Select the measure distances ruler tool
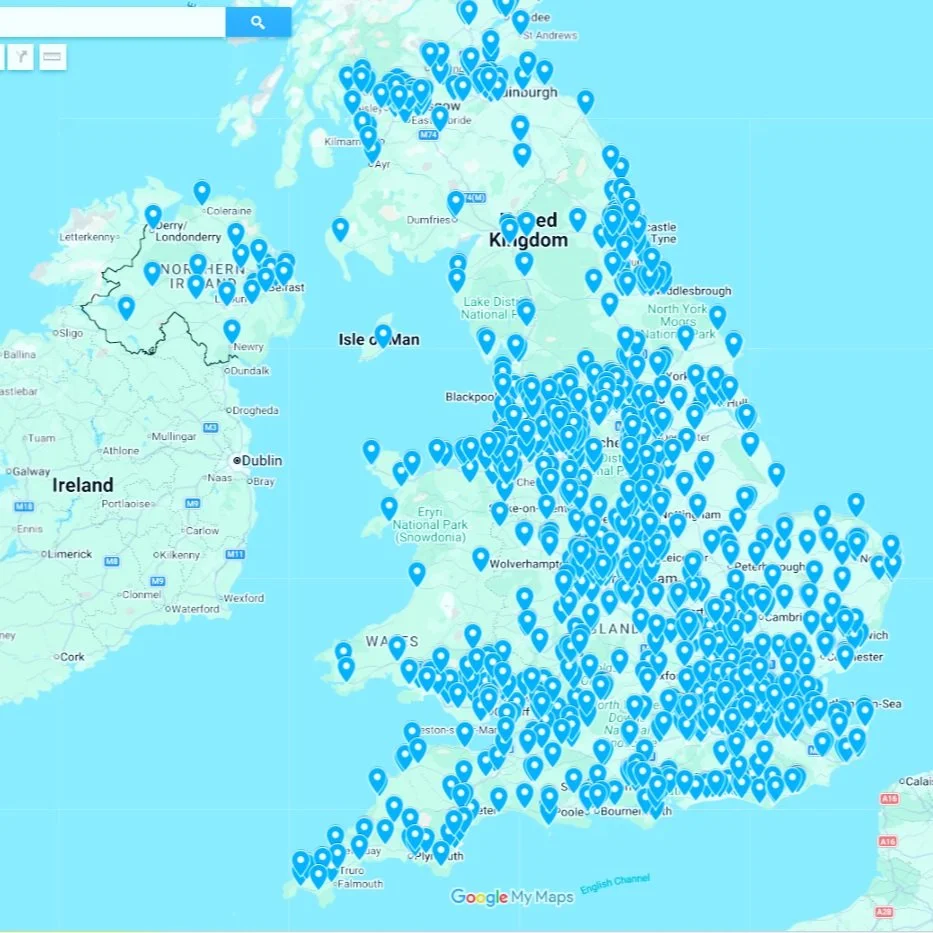Image resolution: width=933 pixels, height=933 pixels. pyautogui.click(x=52, y=57)
